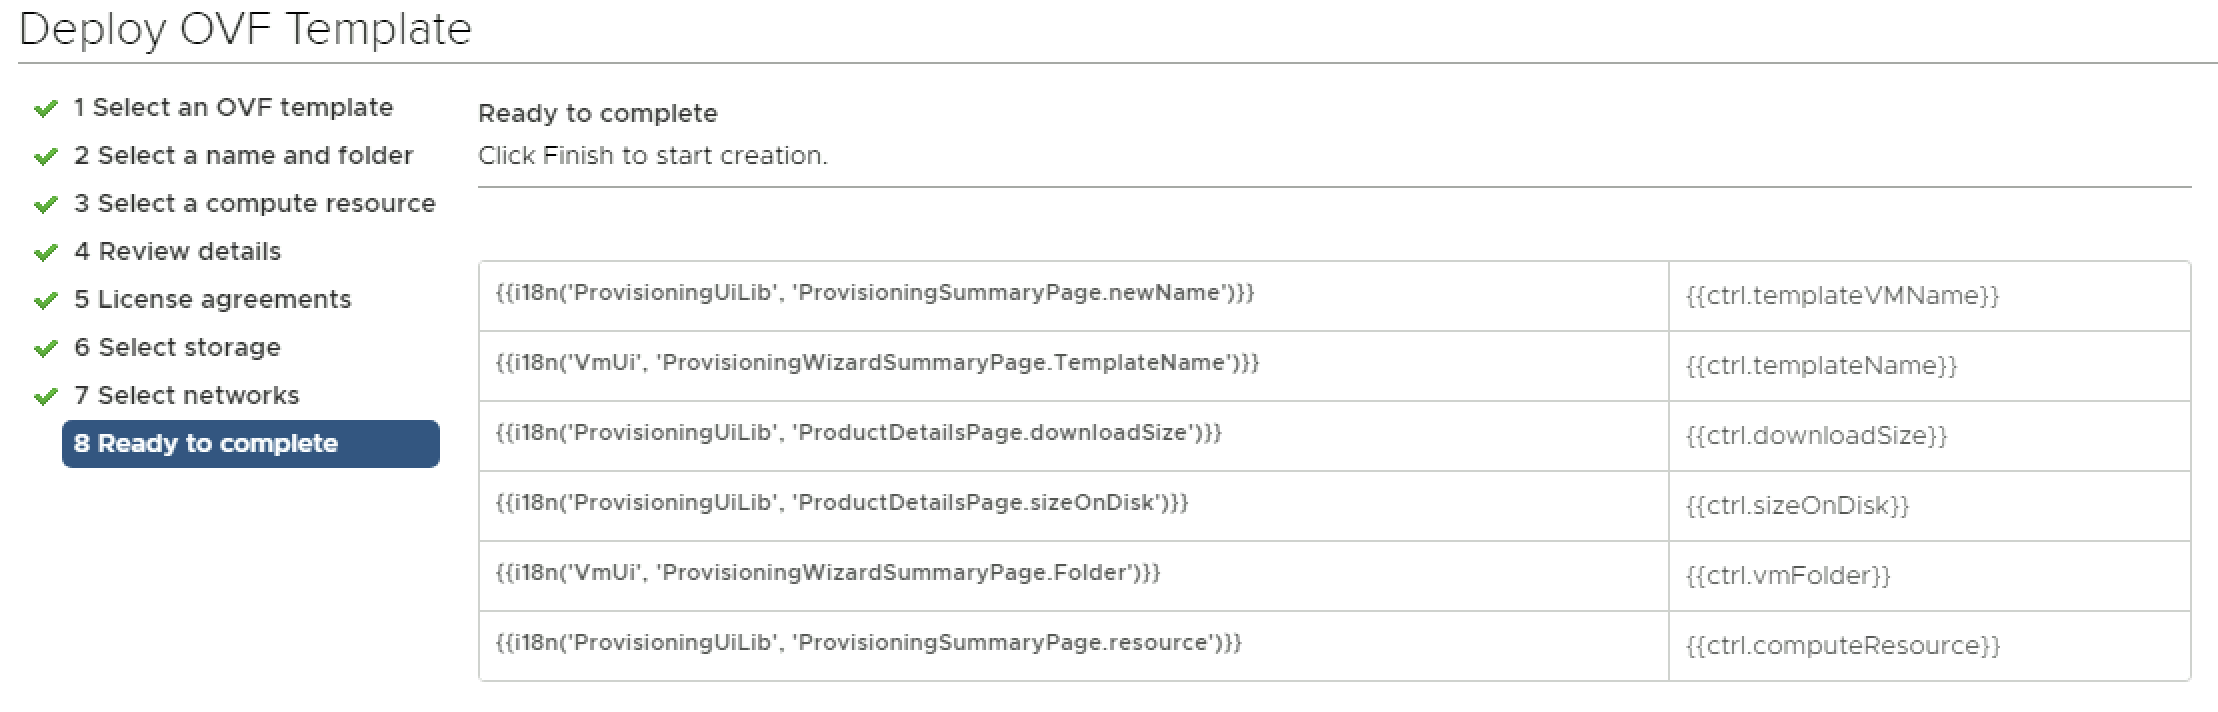Click the ctrl.vmFolder value cell

tap(1788, 576)
